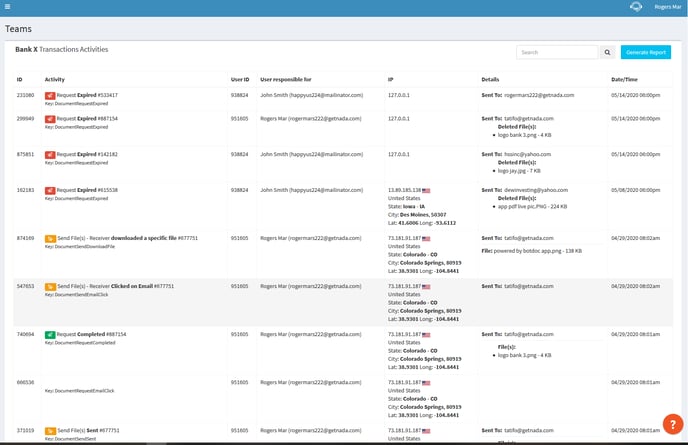Click the Teams page heading
Image resolution: width=688 pixels, height=445 pixels.
tap(19, 29)
